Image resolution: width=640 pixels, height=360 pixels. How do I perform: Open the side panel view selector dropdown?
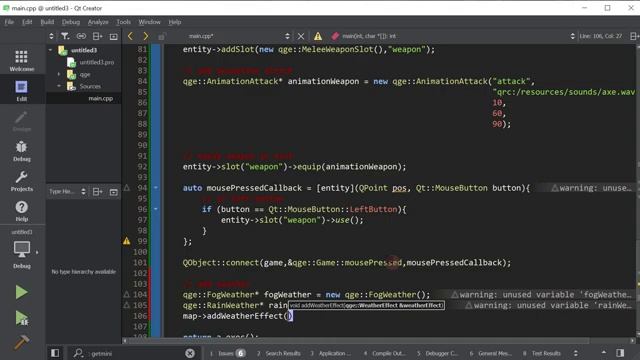(x=51, y=36)
